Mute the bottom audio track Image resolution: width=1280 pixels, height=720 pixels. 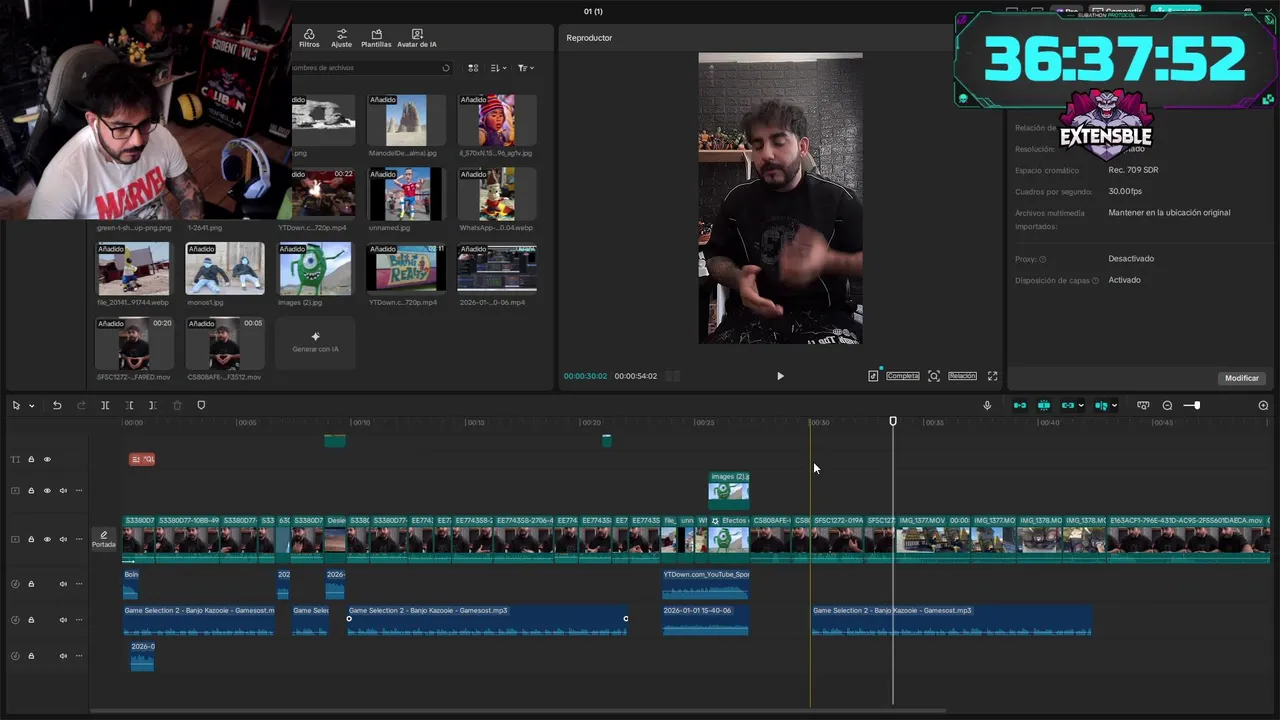[63, 656]
